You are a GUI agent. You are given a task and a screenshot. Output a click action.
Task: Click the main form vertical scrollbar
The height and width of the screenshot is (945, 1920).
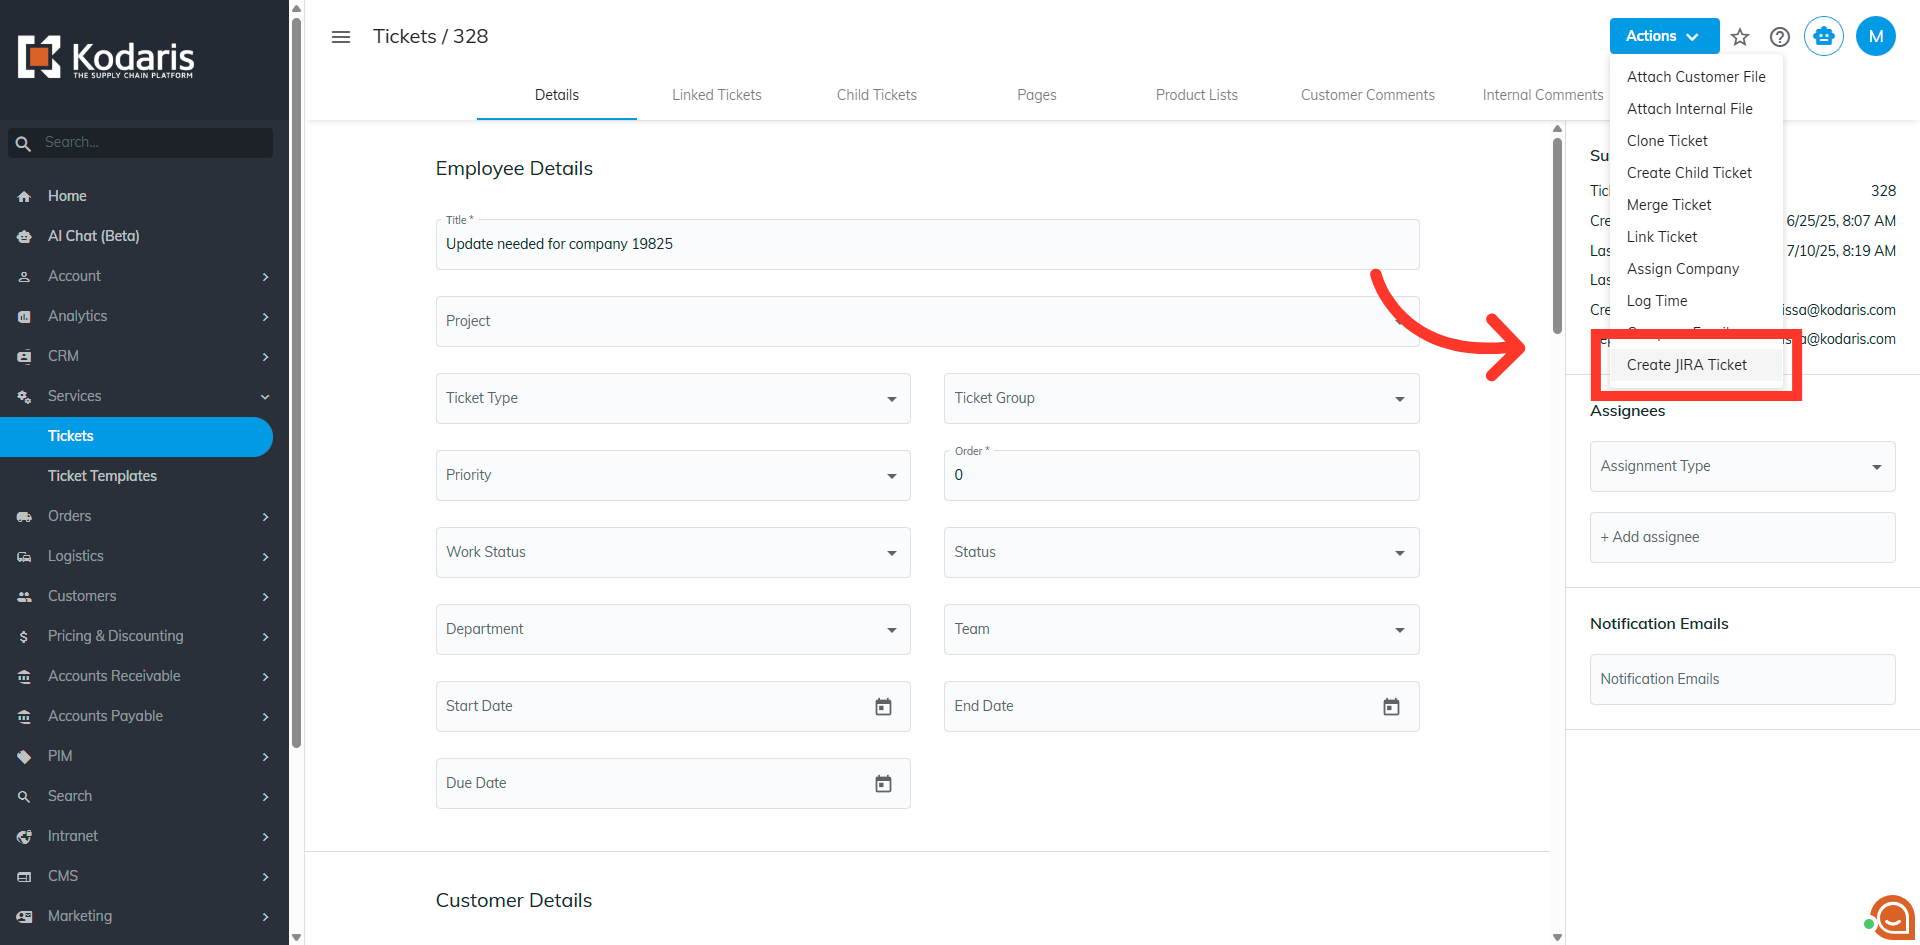tap(1557, 236)
